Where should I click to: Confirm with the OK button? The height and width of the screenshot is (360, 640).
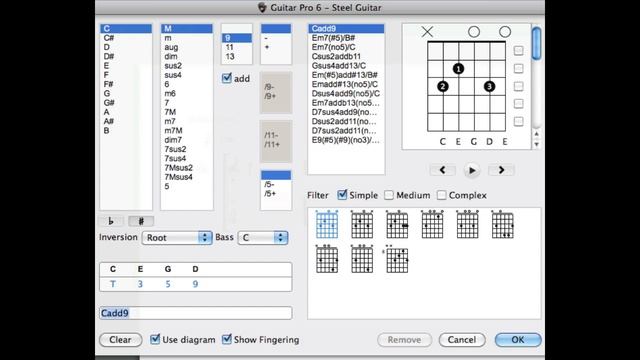click(x=518, y=340)
